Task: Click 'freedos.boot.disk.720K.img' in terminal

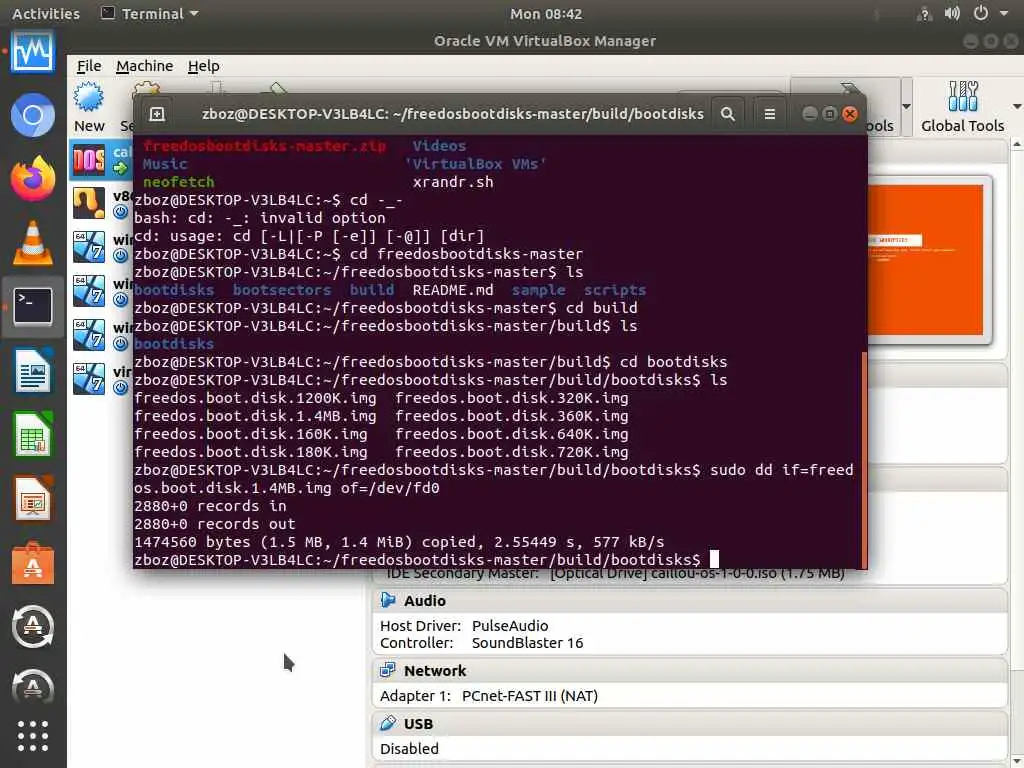Action: (511, 452)
